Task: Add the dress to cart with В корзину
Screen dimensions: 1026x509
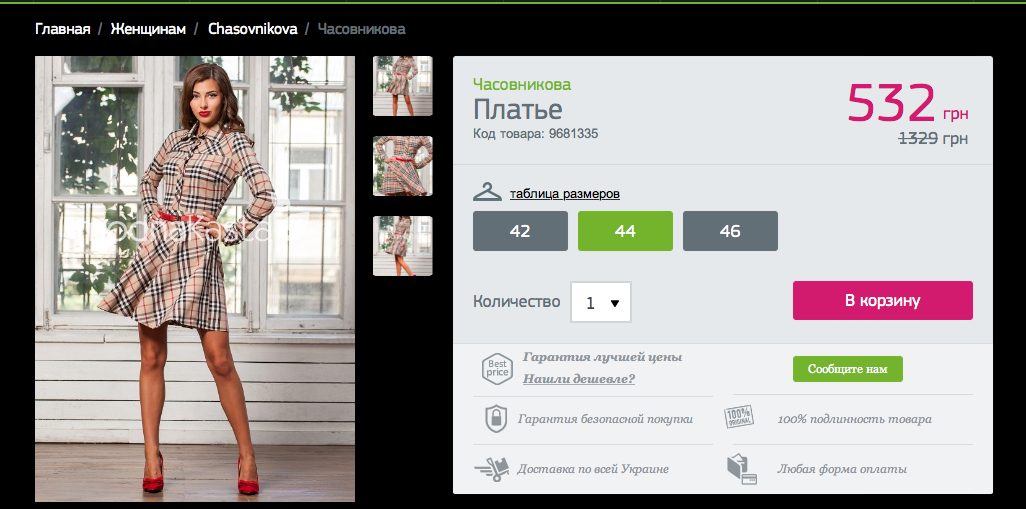Action: coord(883,300)
